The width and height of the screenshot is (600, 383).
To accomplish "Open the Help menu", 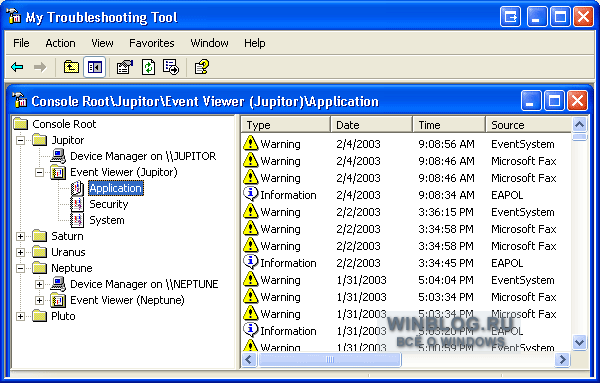I will pyautogui.click(x=254, y=43).
